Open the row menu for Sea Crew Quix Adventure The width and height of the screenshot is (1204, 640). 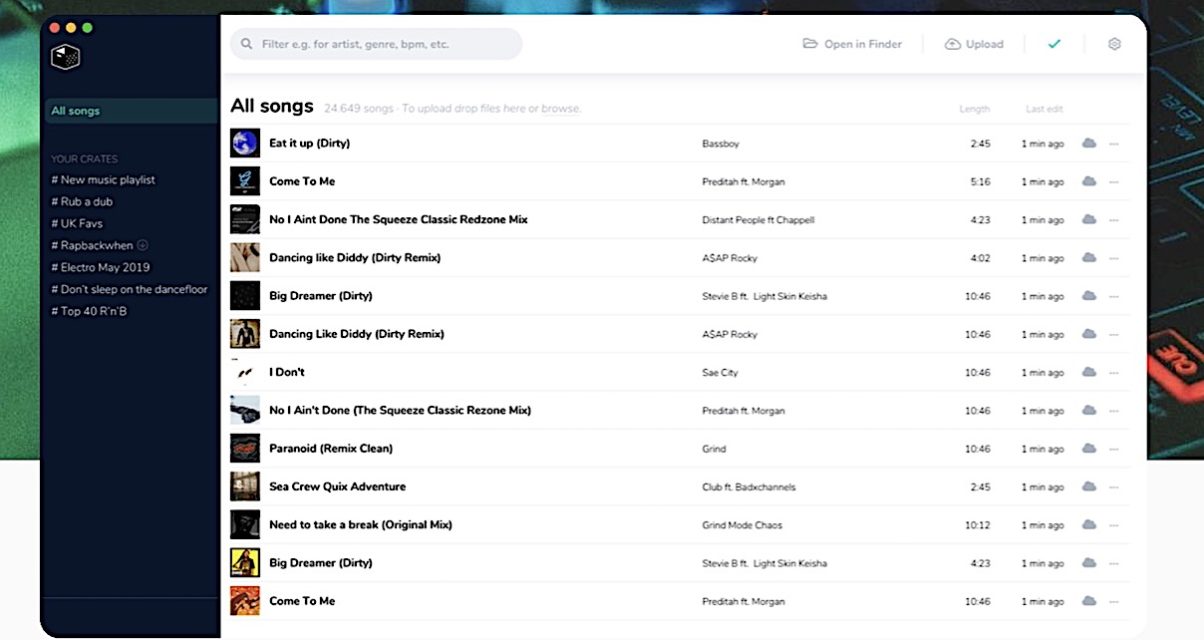[x=1114, y=486]
